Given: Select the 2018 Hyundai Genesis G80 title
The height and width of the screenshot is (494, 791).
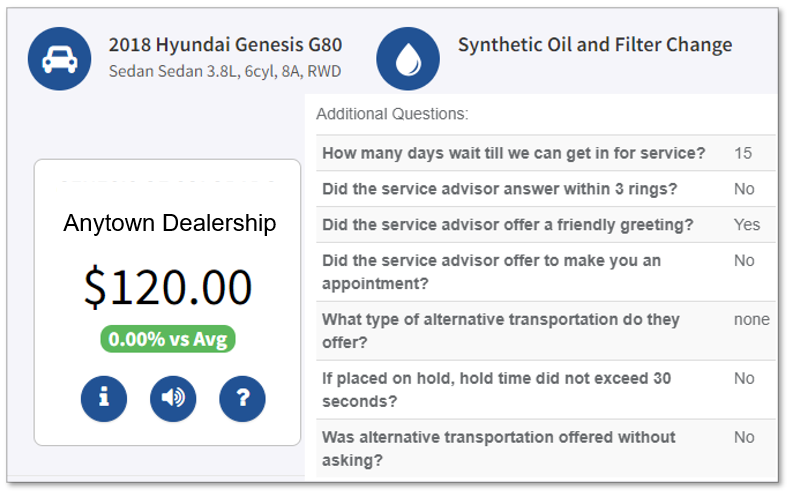Looking at the screenshot, I should (225, 45).
